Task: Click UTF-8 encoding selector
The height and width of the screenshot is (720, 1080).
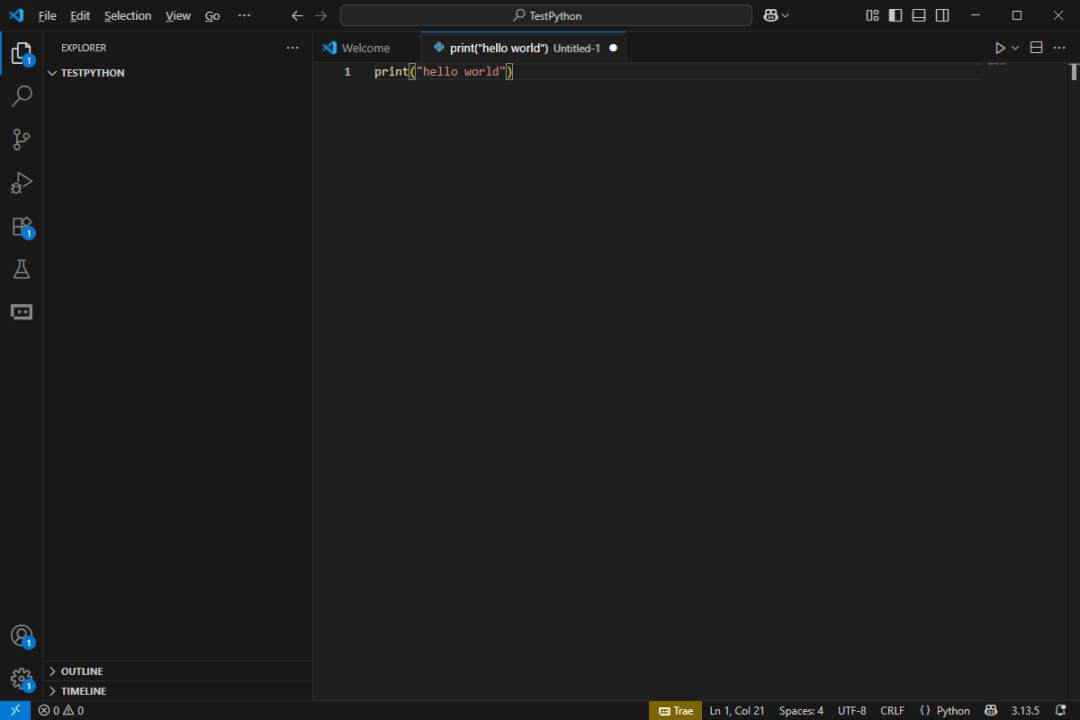Action: point(851,710)
